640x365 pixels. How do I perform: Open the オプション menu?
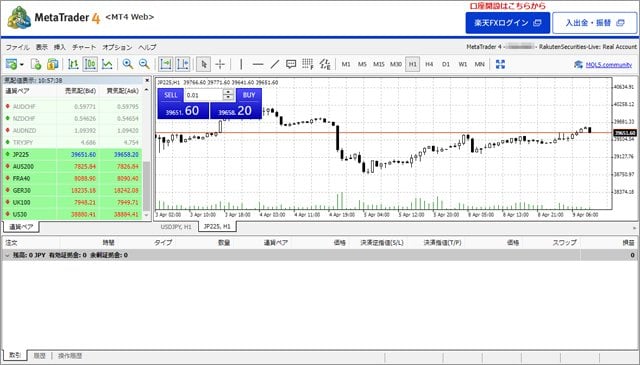[x=117, y=47]
